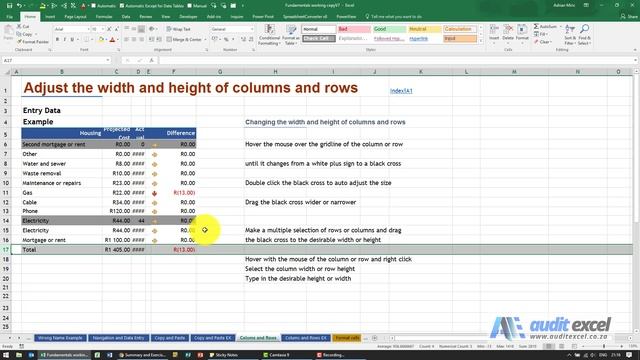
Task: Apply the Bad cell style
Action: [354, 29]
